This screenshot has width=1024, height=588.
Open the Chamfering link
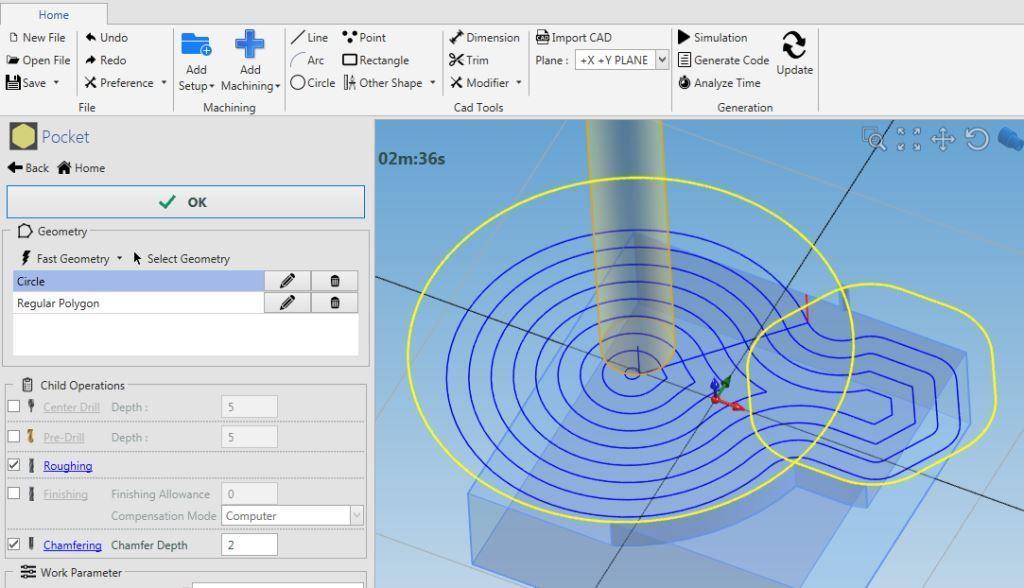72,545
